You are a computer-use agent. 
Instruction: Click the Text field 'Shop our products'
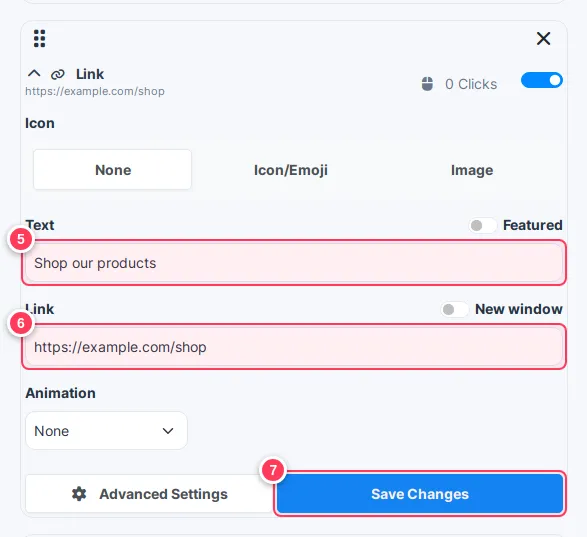click(x=294, y=263)
